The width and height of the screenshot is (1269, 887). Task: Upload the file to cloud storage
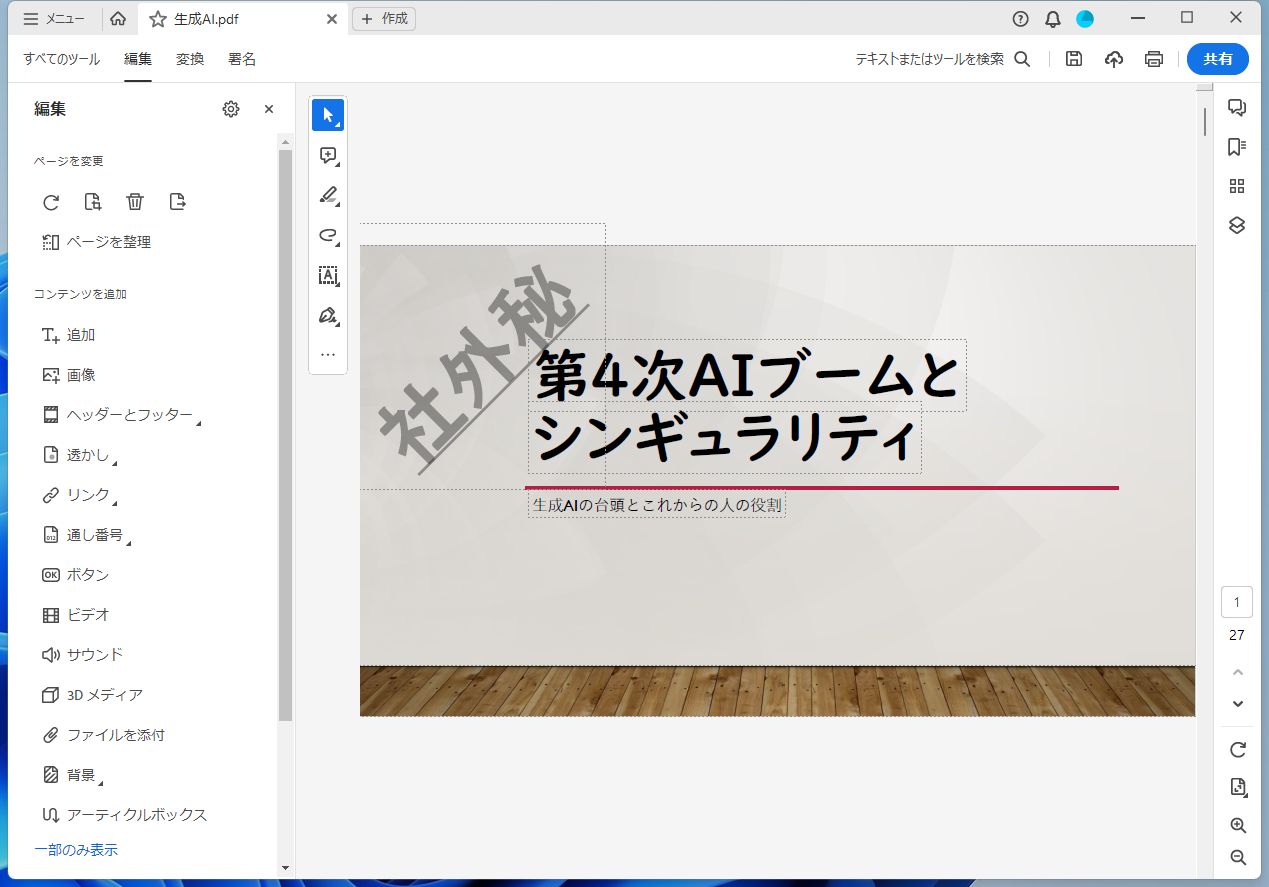click(1113, 59)
